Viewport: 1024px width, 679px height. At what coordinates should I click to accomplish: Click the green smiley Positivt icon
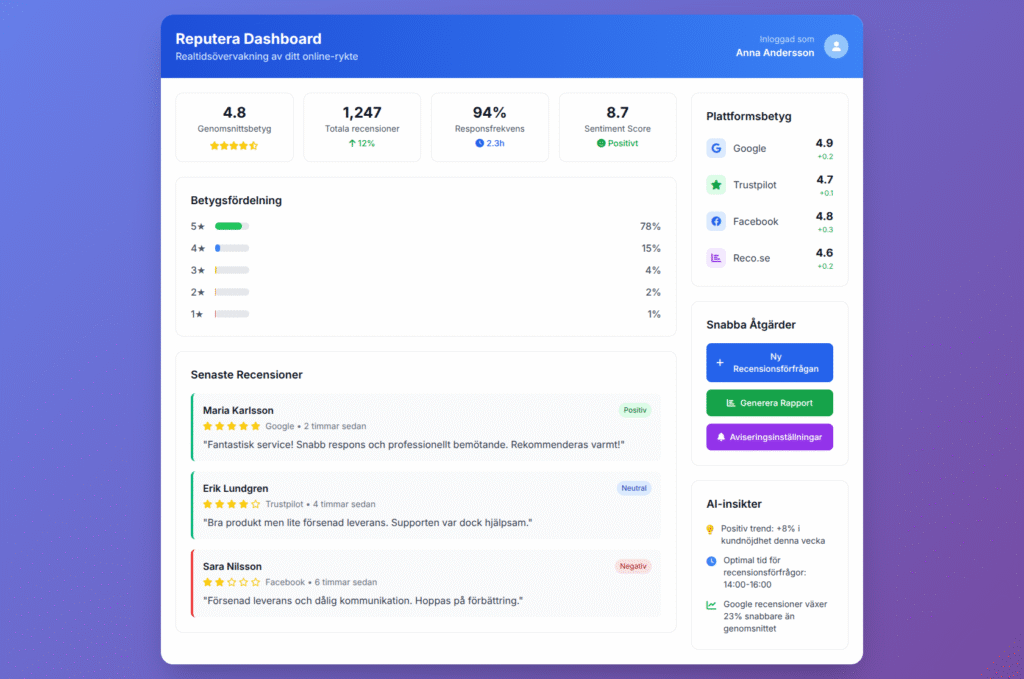601,143
